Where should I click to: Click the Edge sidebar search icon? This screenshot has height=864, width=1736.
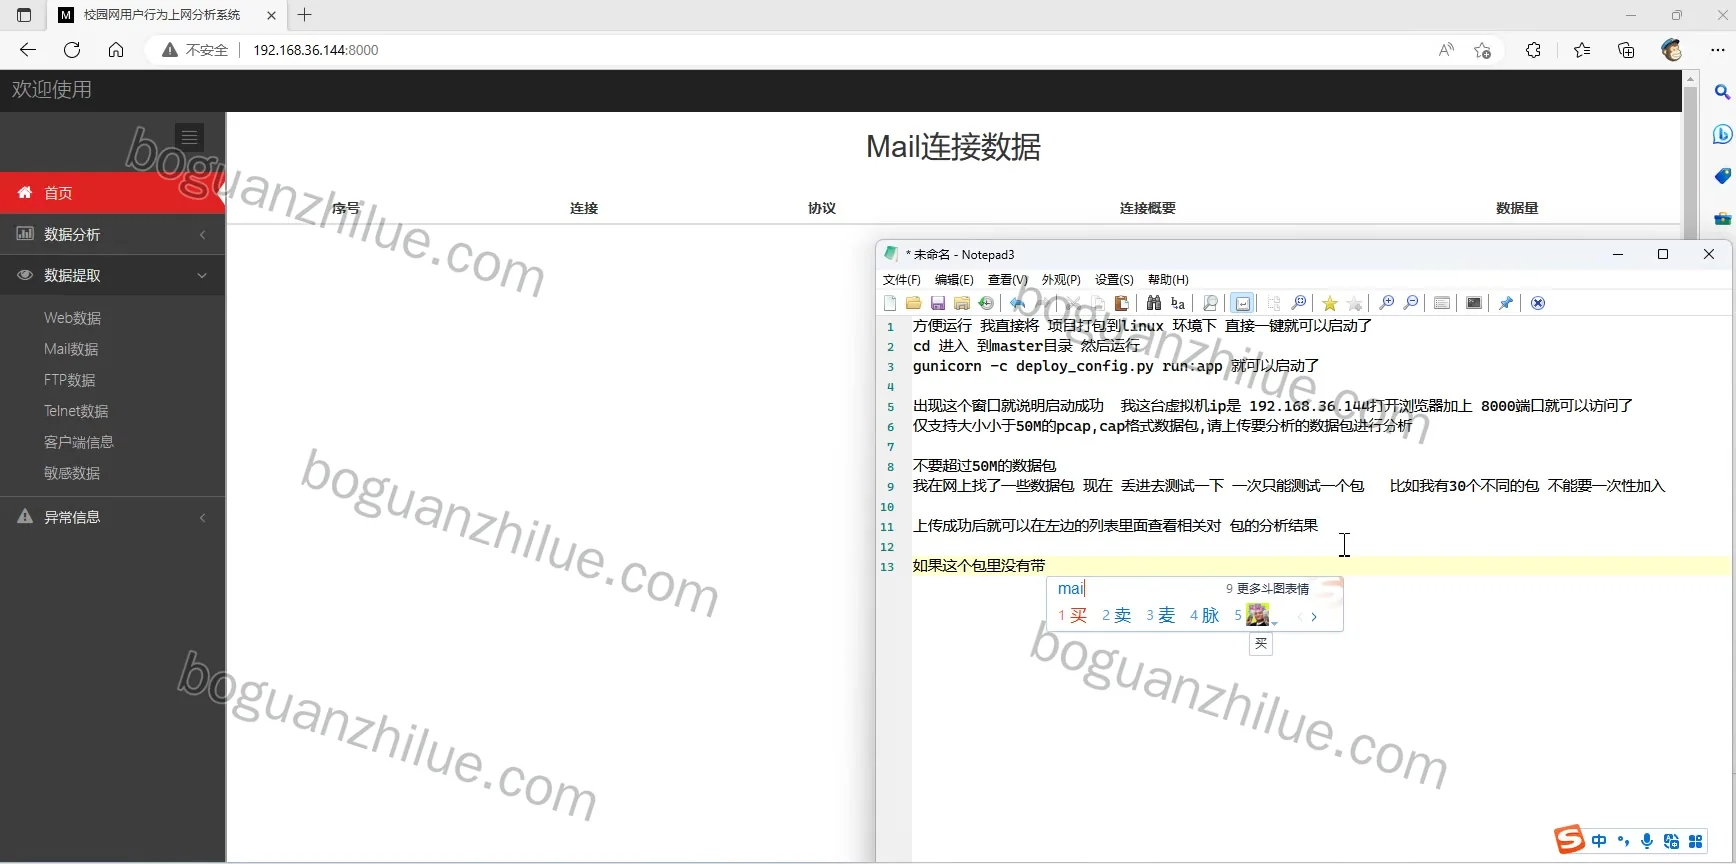coord(1722,92)
